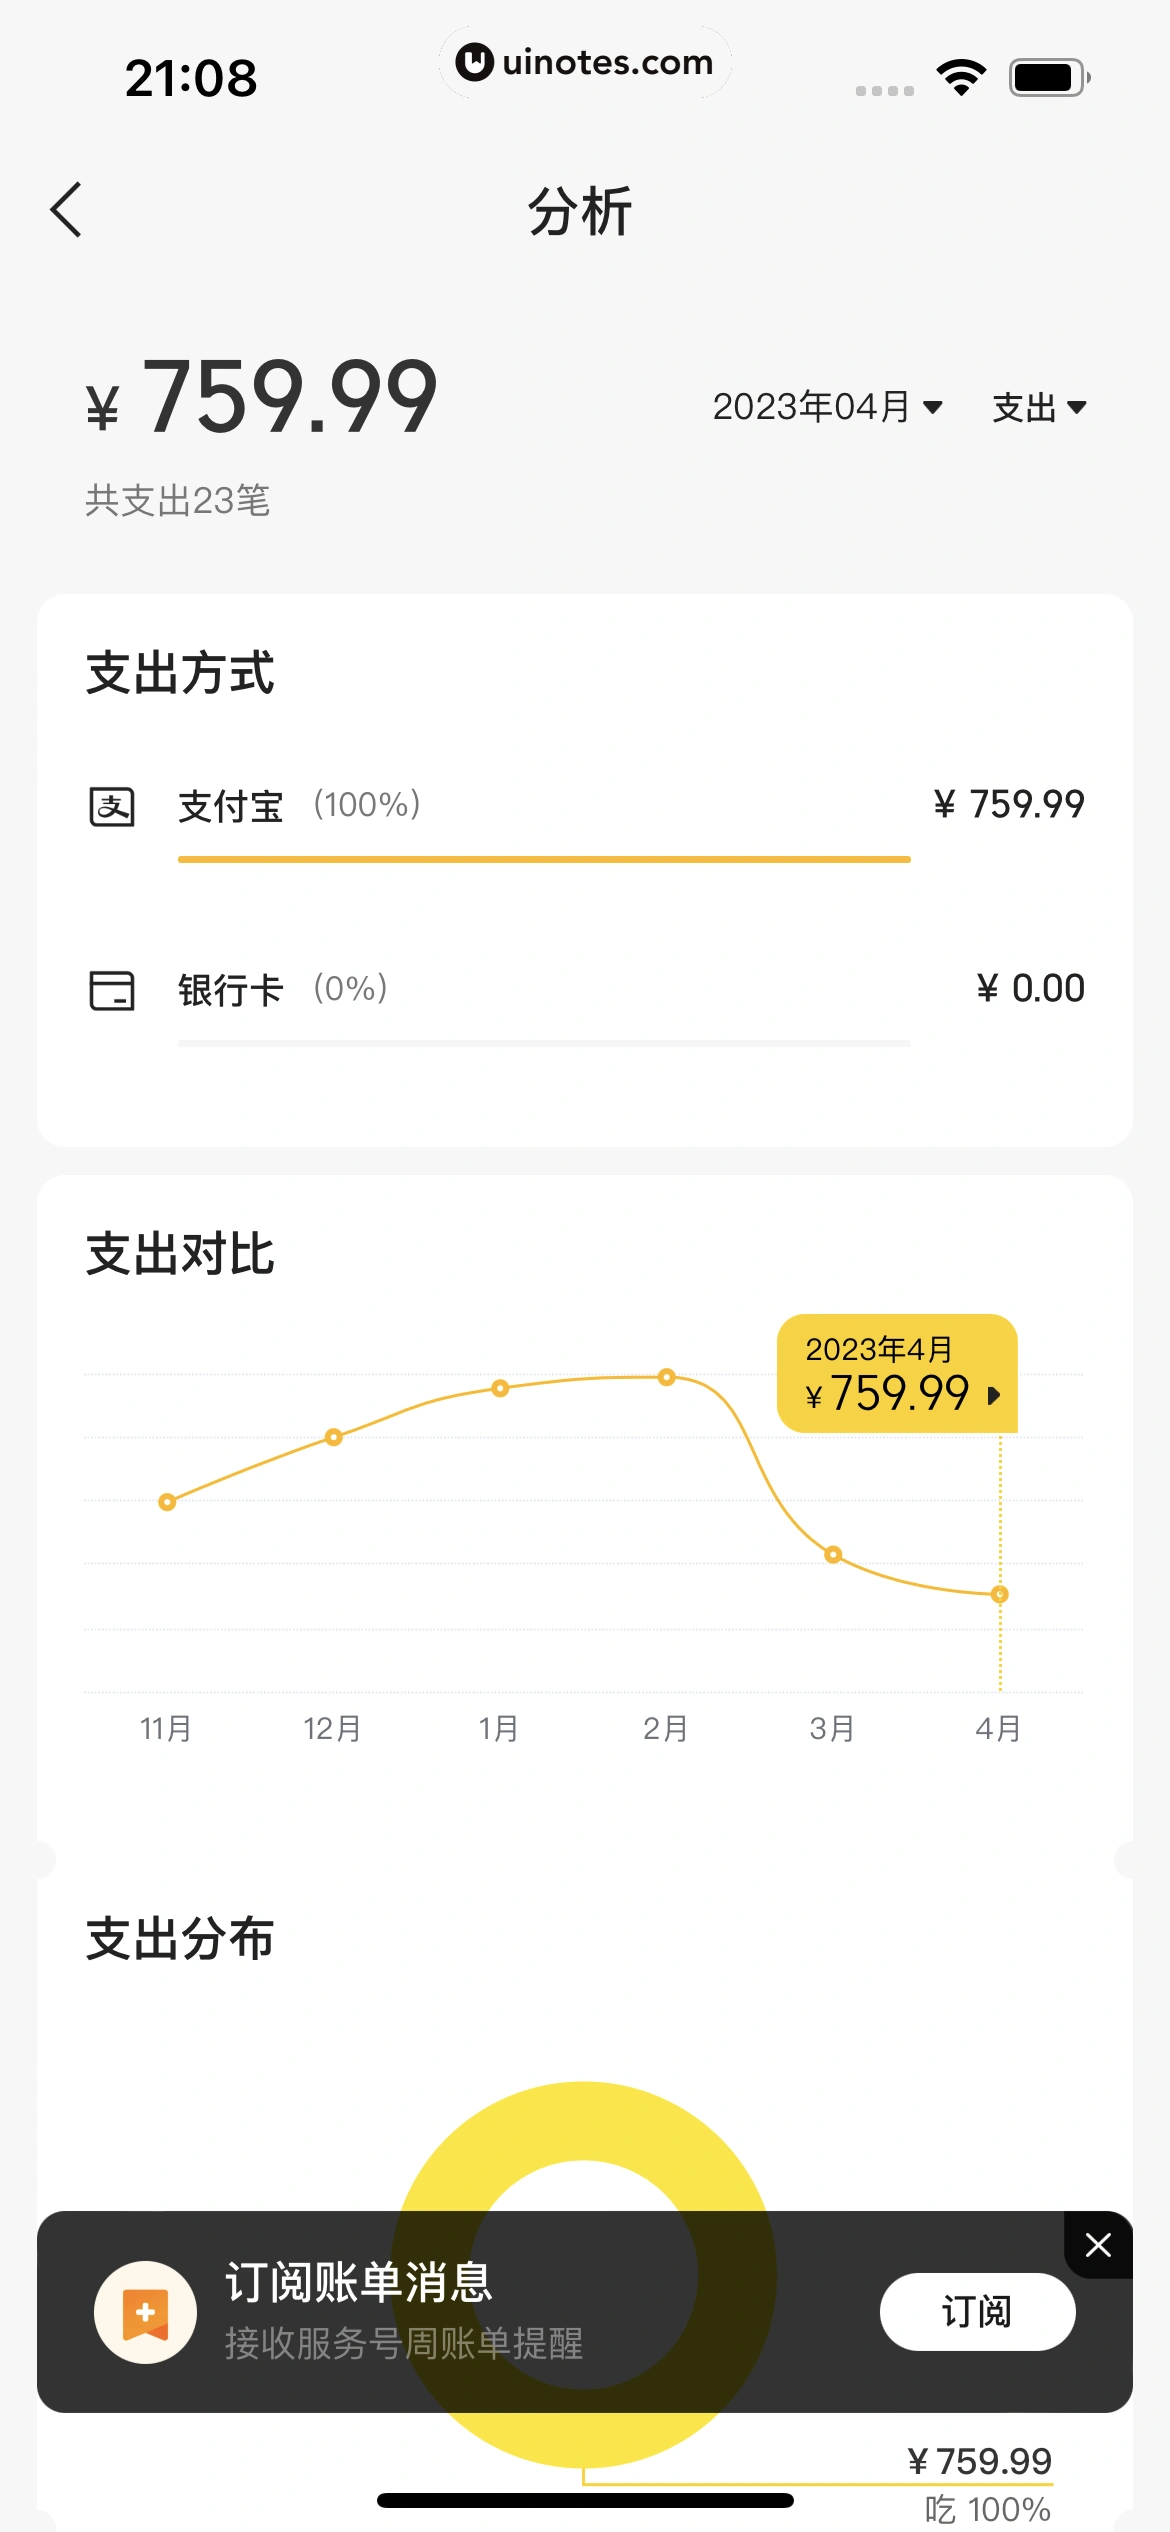Screen dimensions: 1170x2532
Task: Tap the back arrow icon
Action: click(x=66, y=210)
